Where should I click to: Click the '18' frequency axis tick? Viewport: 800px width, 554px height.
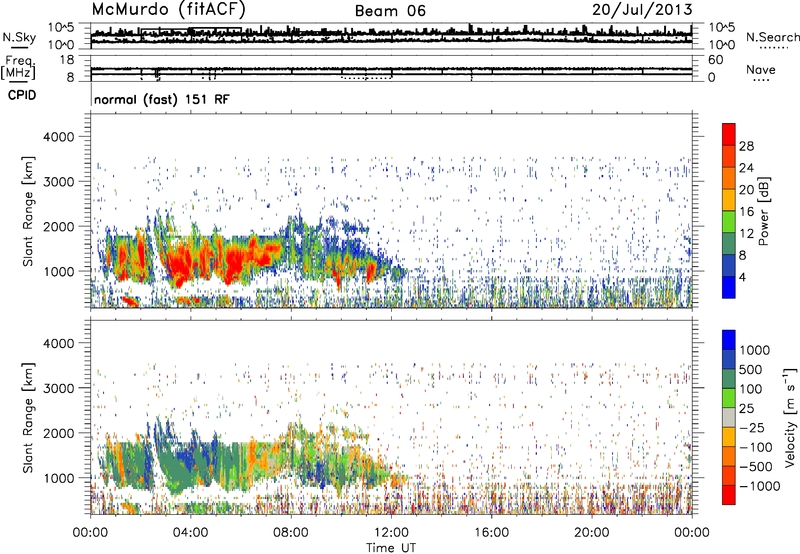[x=67, y=60]
